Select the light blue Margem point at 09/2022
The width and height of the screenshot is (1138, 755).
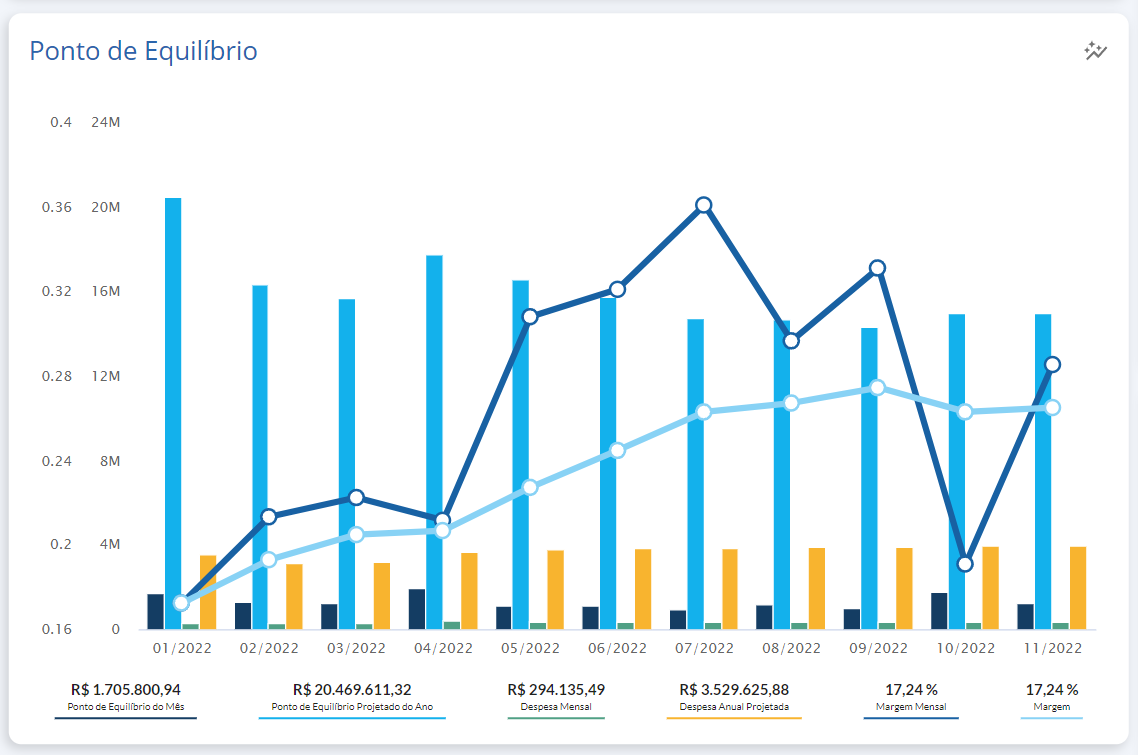[877, 388]
